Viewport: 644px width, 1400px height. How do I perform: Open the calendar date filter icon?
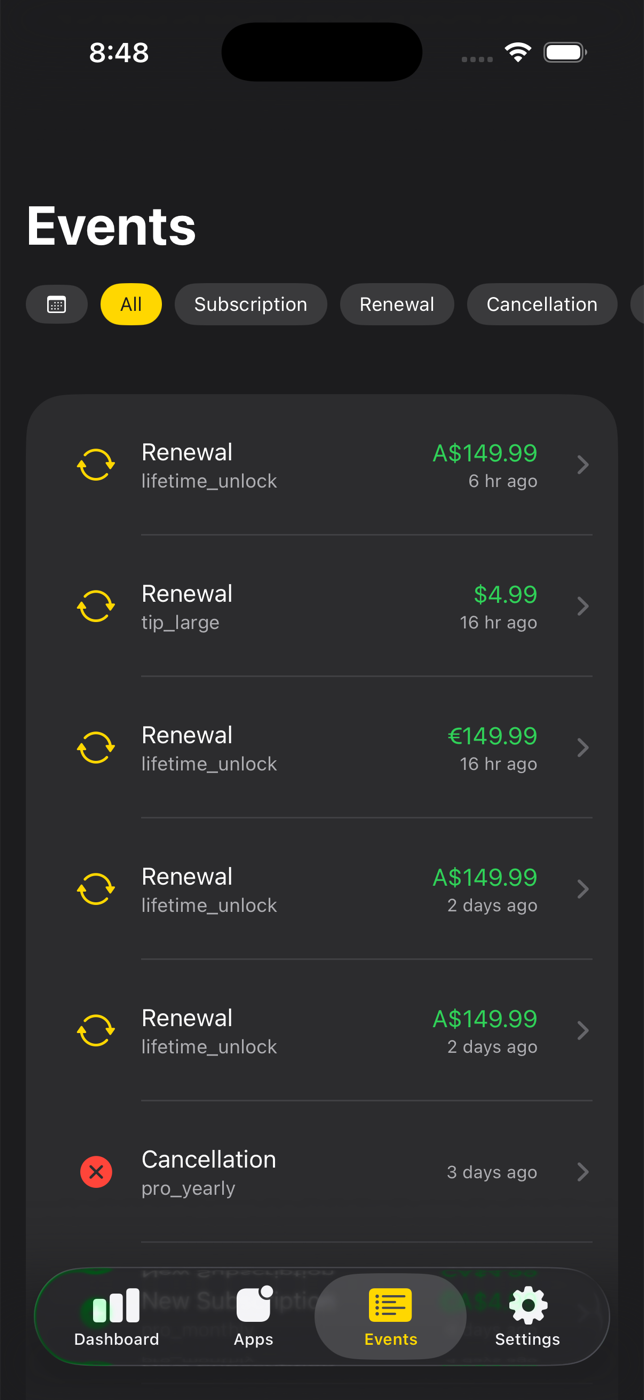56,304
